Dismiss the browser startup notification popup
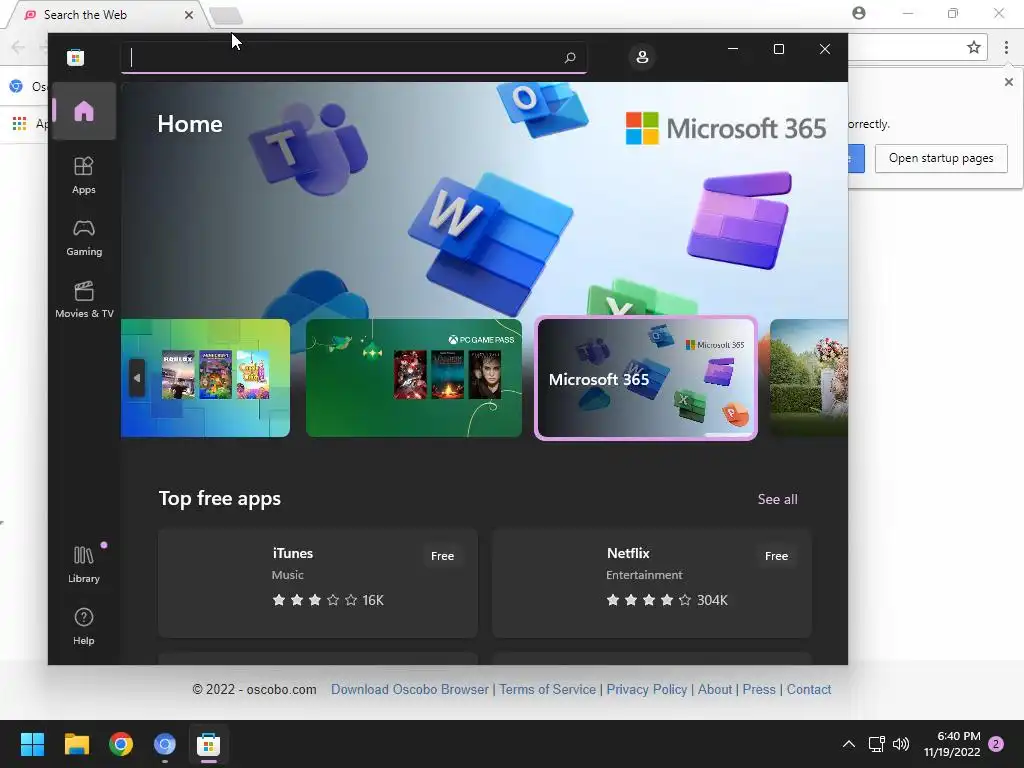Viewport: 1024px width, 768px height. click(1008, 82)
